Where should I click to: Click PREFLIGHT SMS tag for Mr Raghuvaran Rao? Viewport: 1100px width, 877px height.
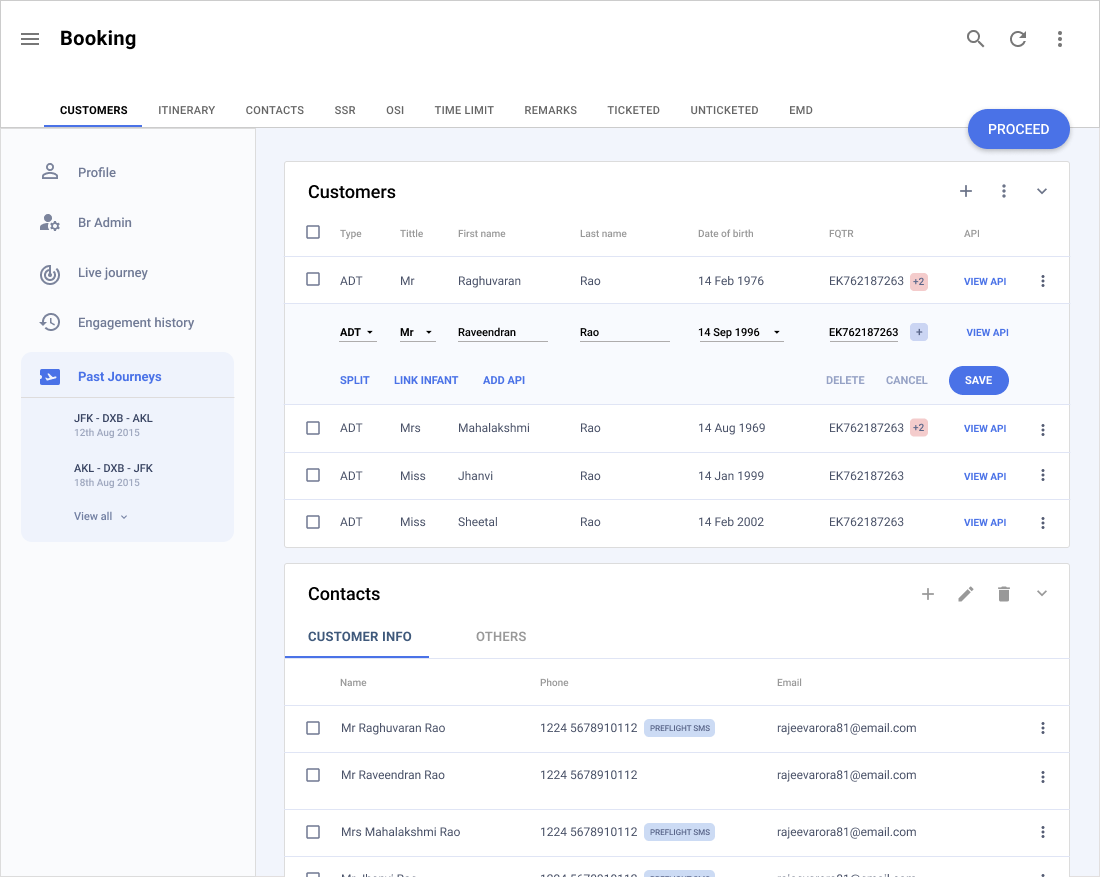pyautogui.click(x=680, y=728)
